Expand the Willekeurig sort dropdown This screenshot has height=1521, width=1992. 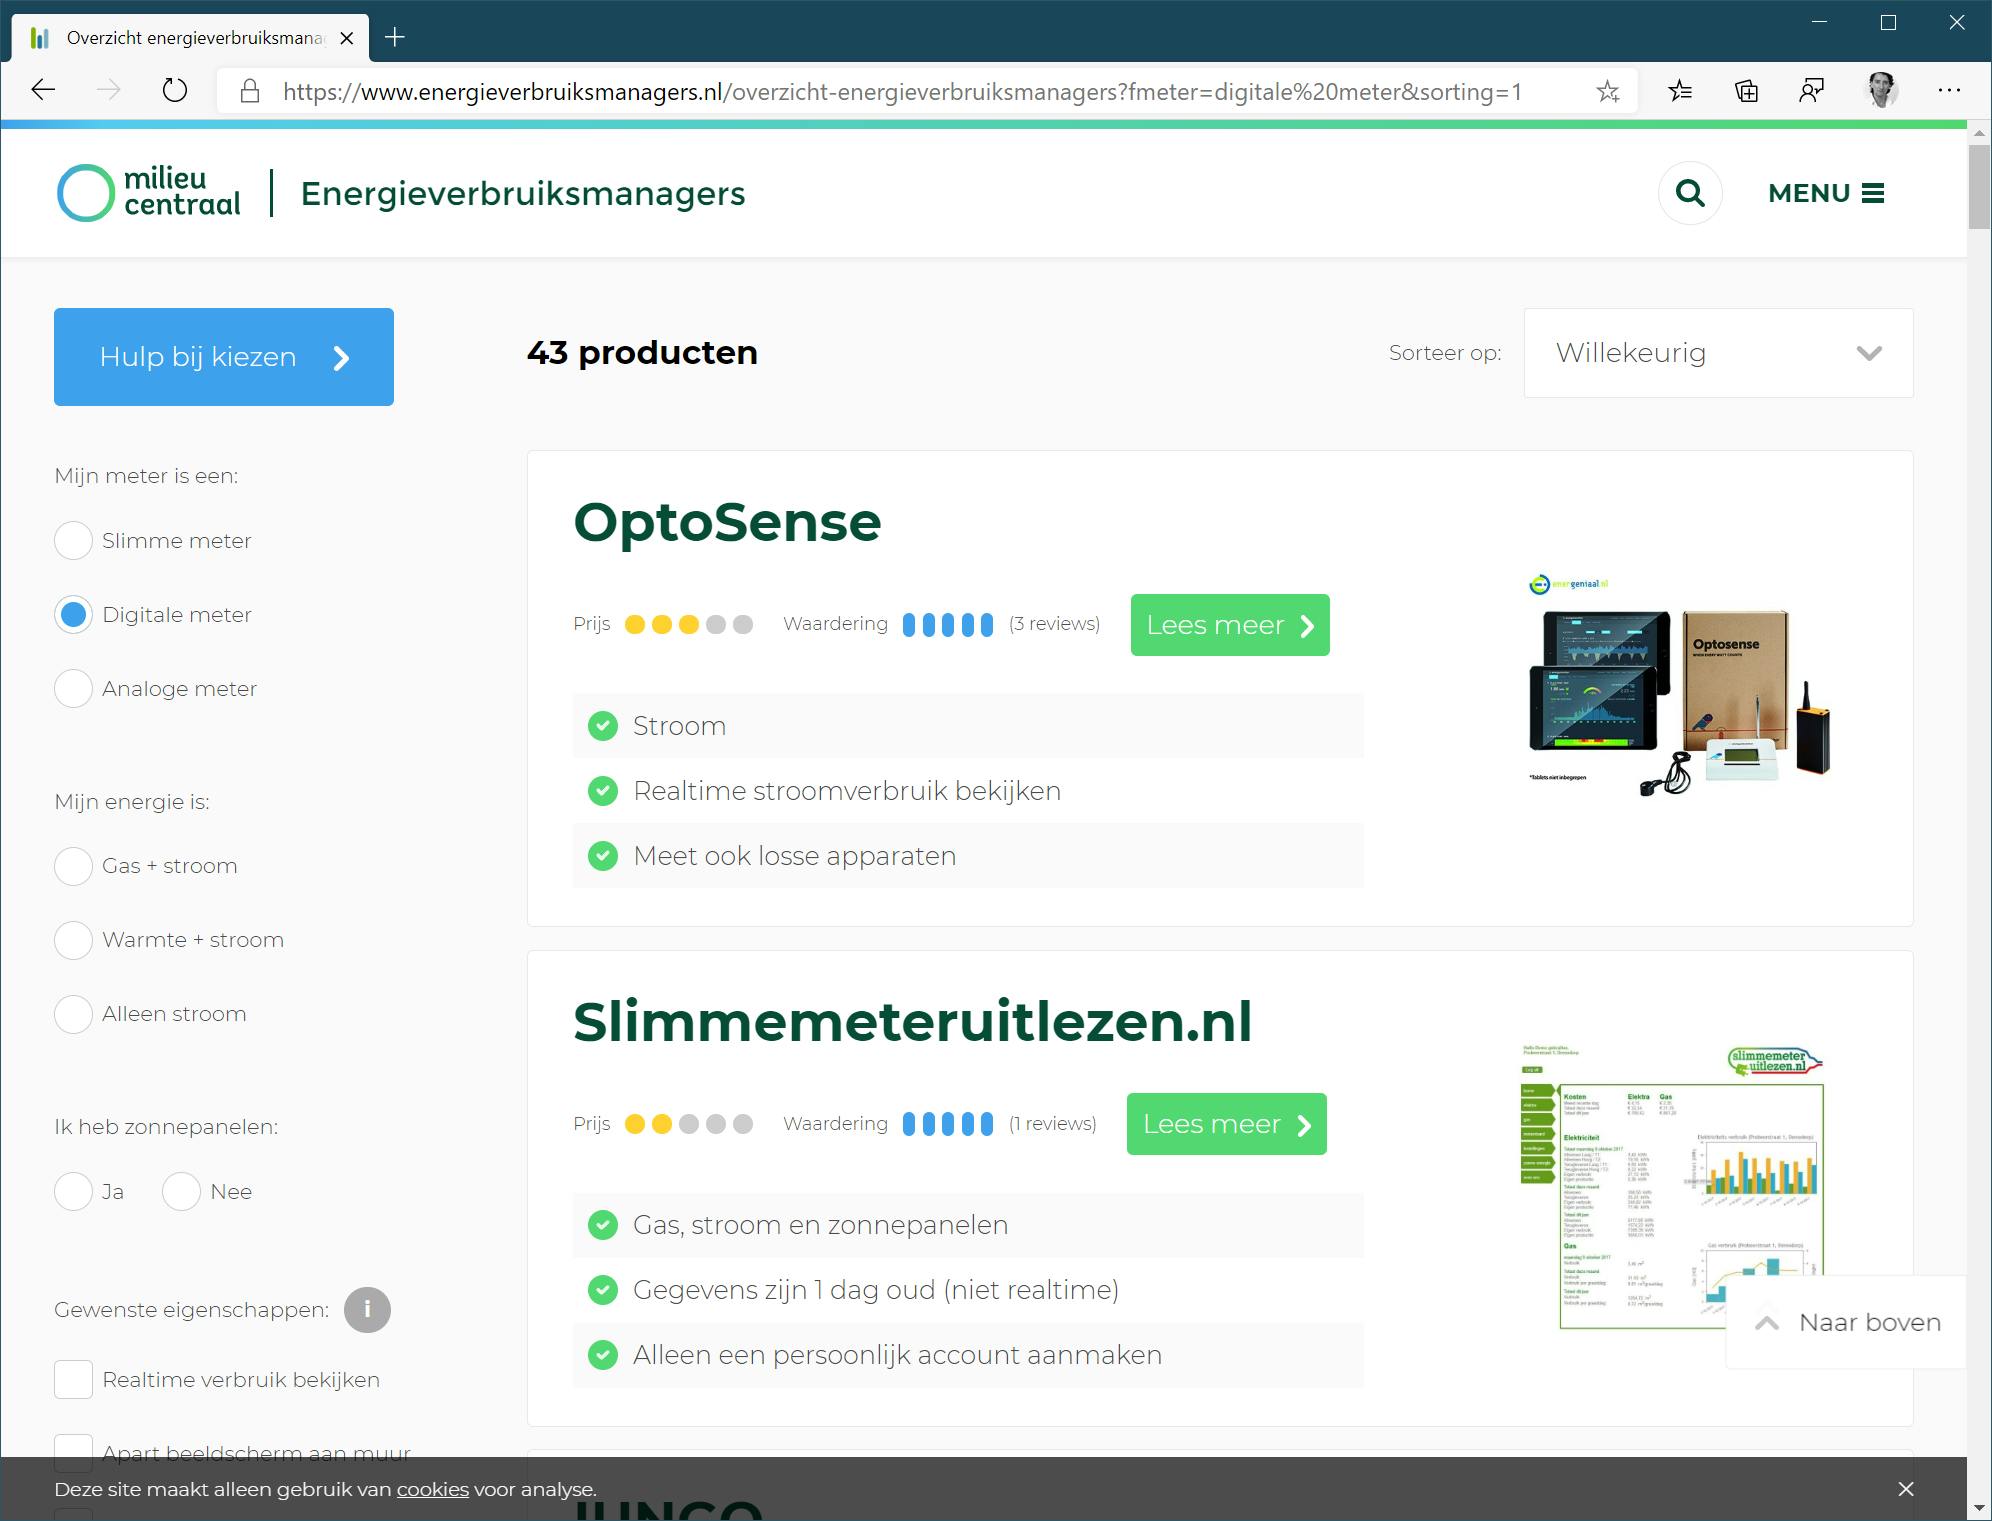(1718, 353)
